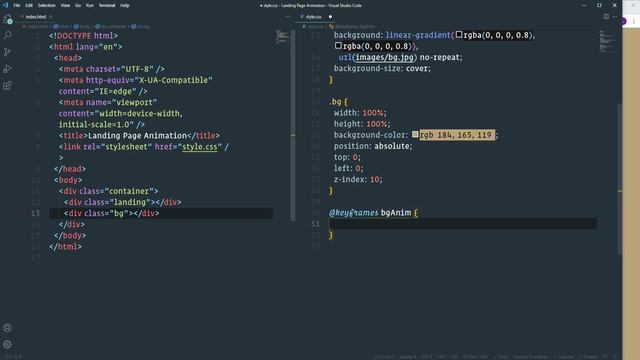Open the Terminal menu
Image resolution: width=640 pixels, height=360 pixels.
(x=107, y=5)
